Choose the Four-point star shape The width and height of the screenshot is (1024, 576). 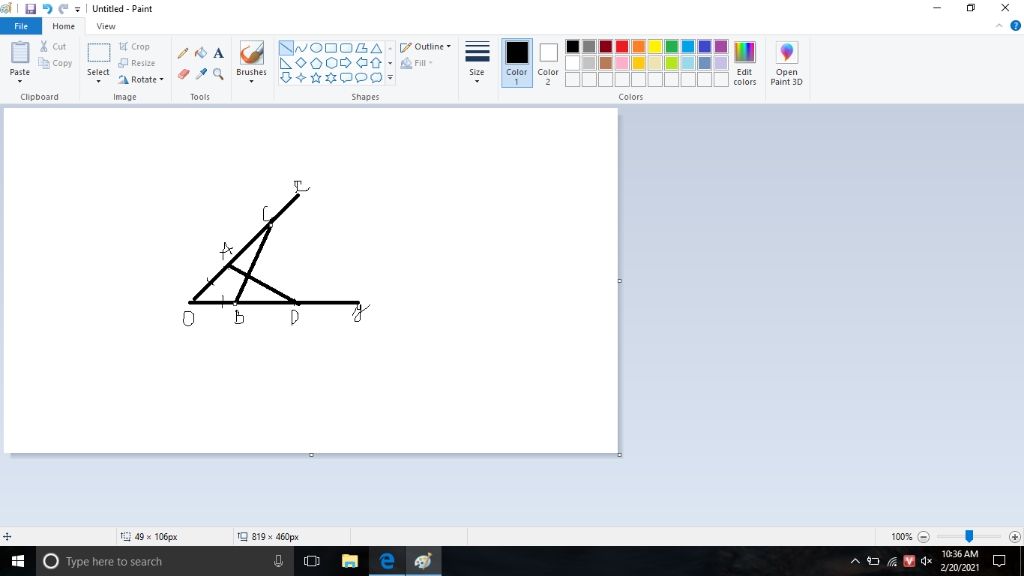click(301, 78)
